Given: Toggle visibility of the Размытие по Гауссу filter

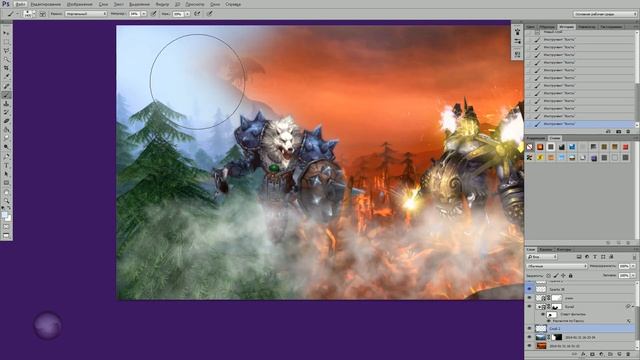Looking at the screenshot, I should pyautogui.click(x=548, y=321).
